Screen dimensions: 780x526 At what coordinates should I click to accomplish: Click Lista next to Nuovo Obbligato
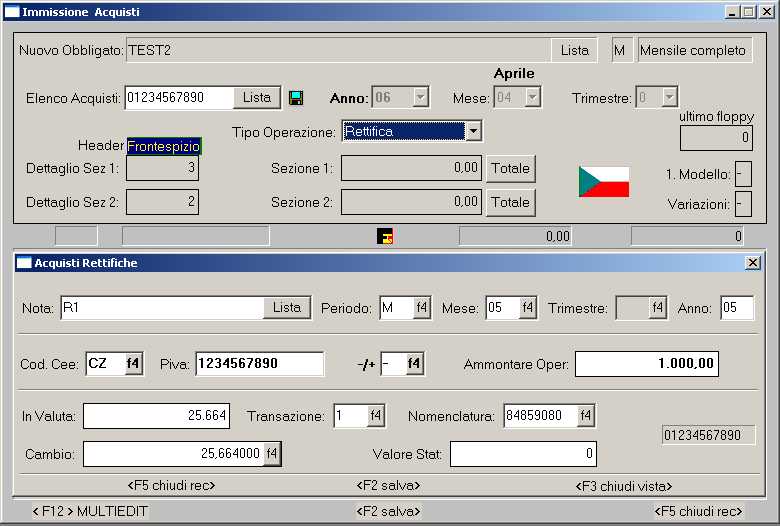click(x=575, y=50)
